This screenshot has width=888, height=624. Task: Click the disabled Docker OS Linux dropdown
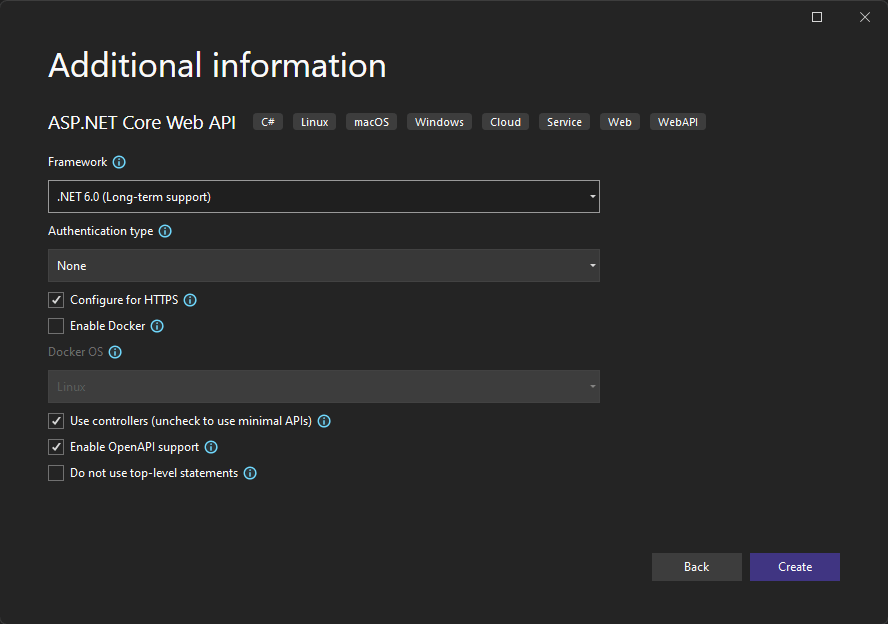pos(324,387)
